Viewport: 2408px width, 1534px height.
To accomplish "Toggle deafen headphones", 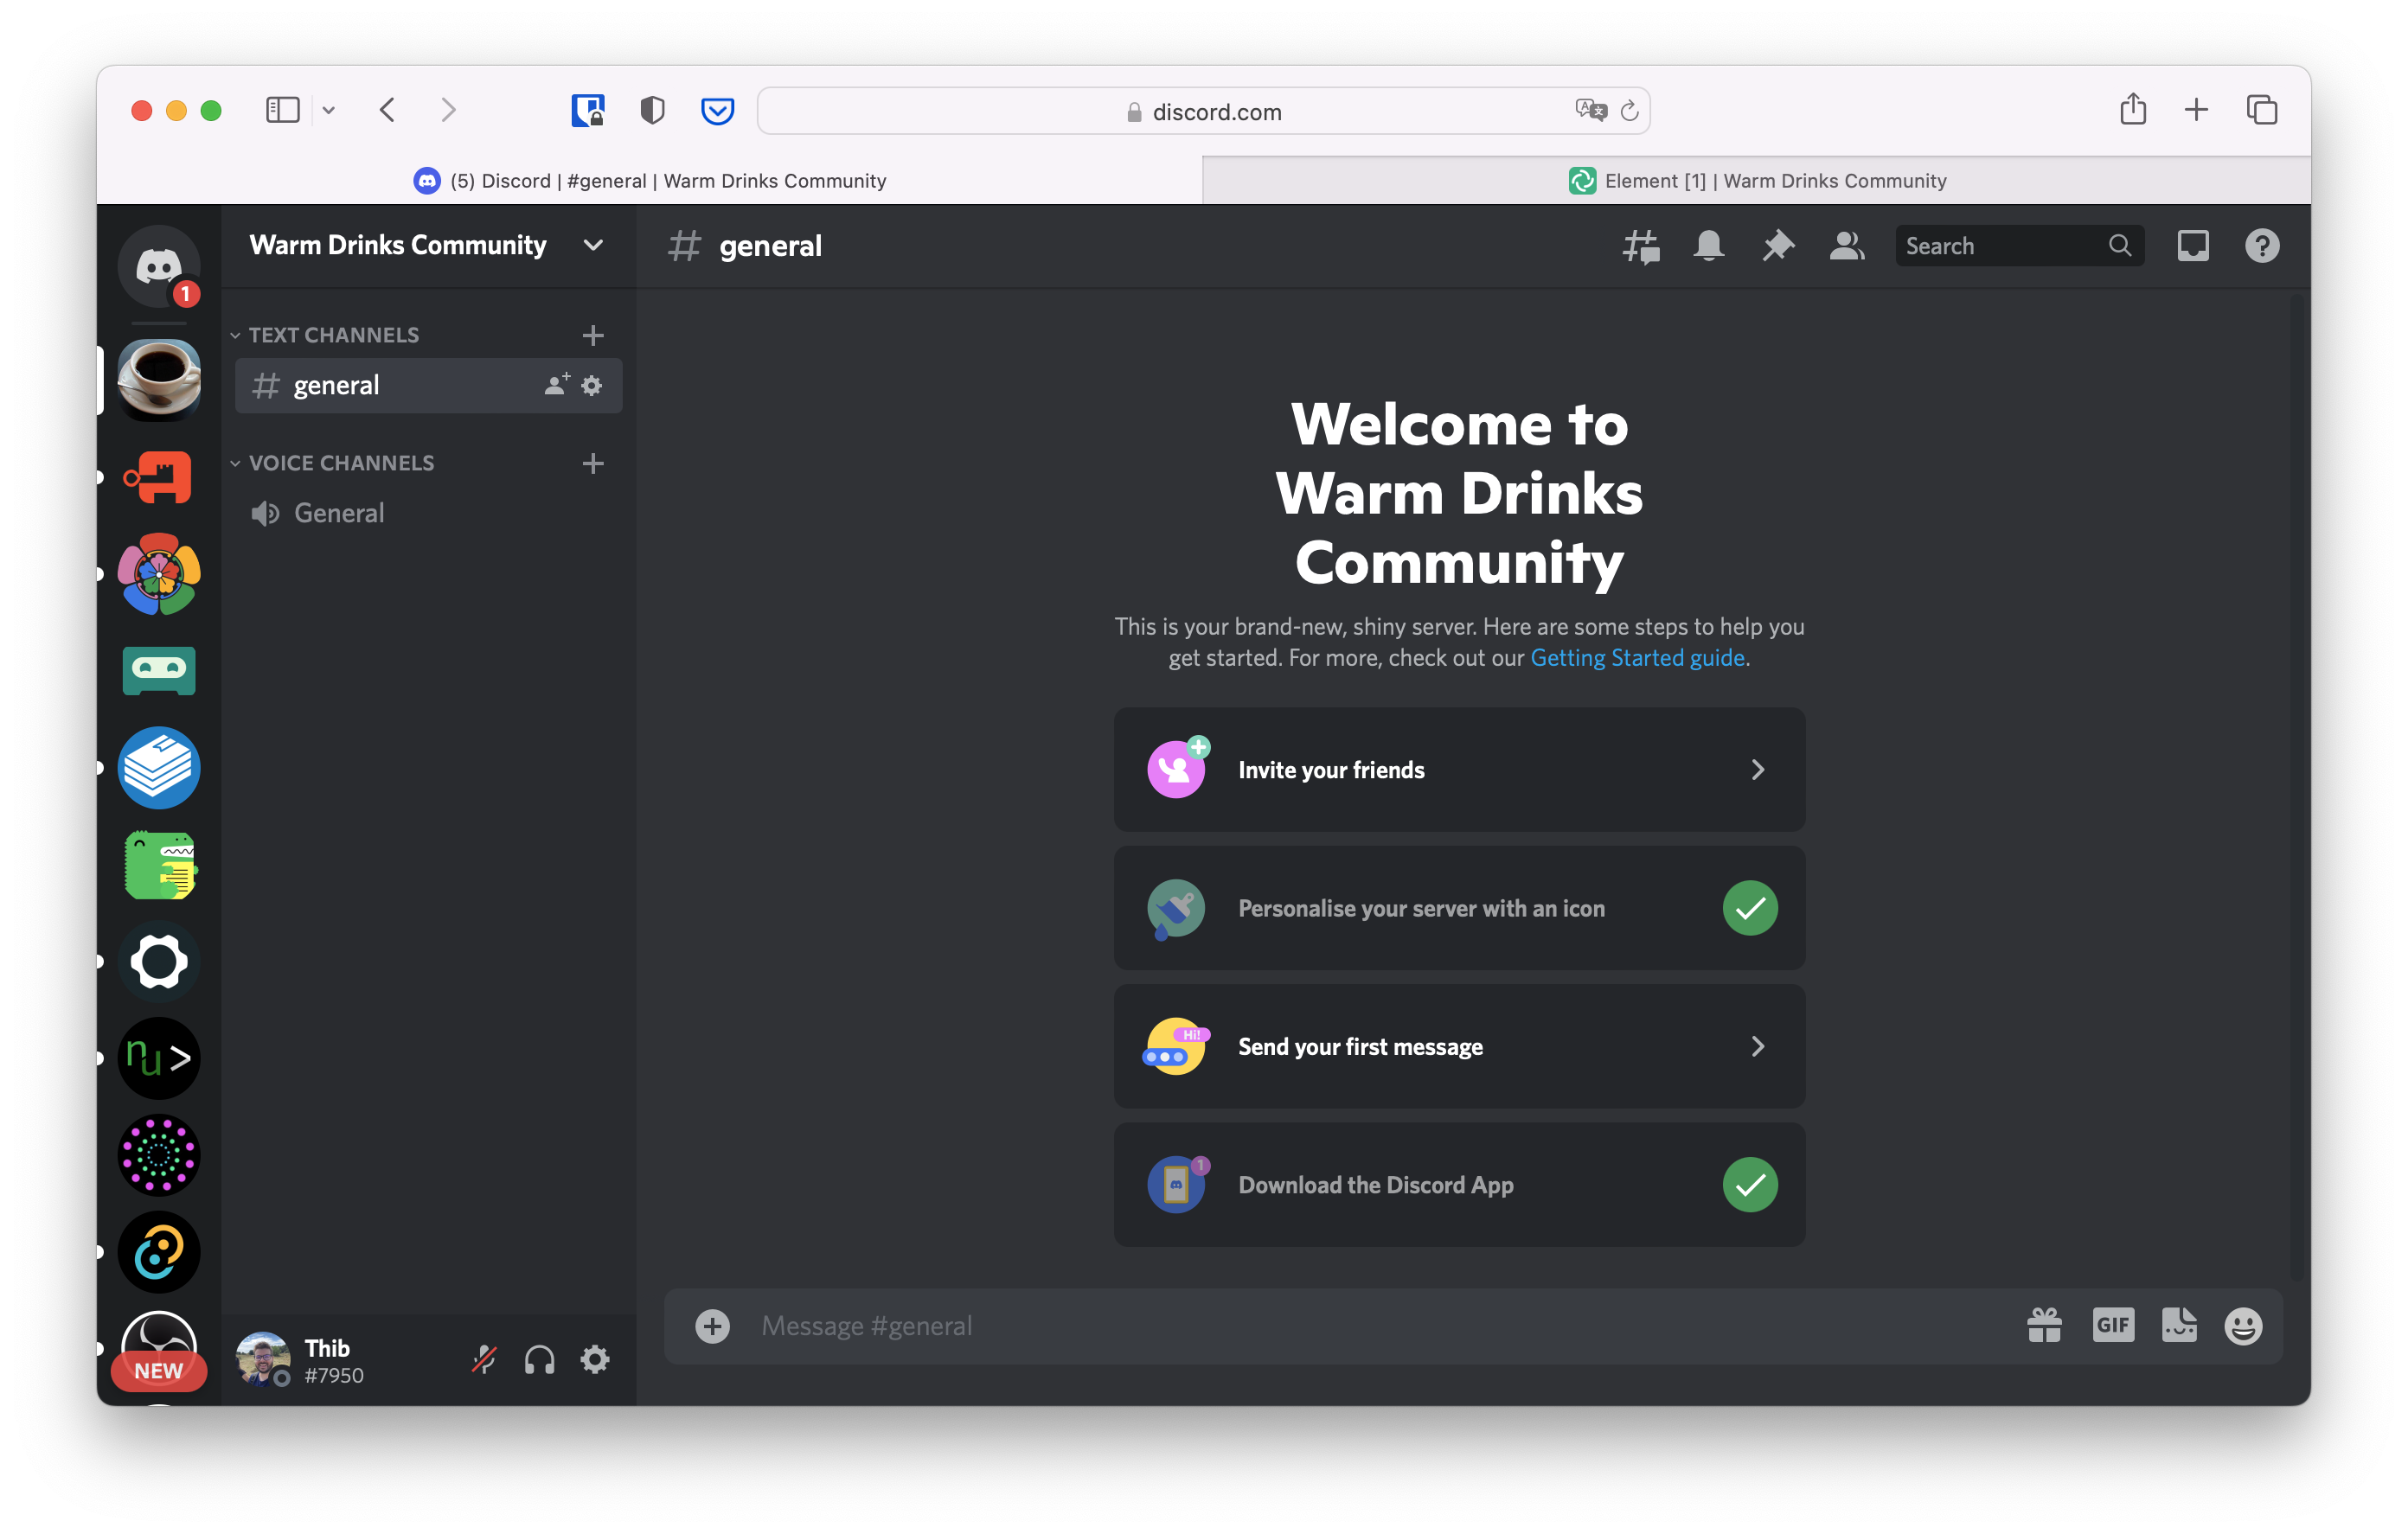I will point(540,1360).
